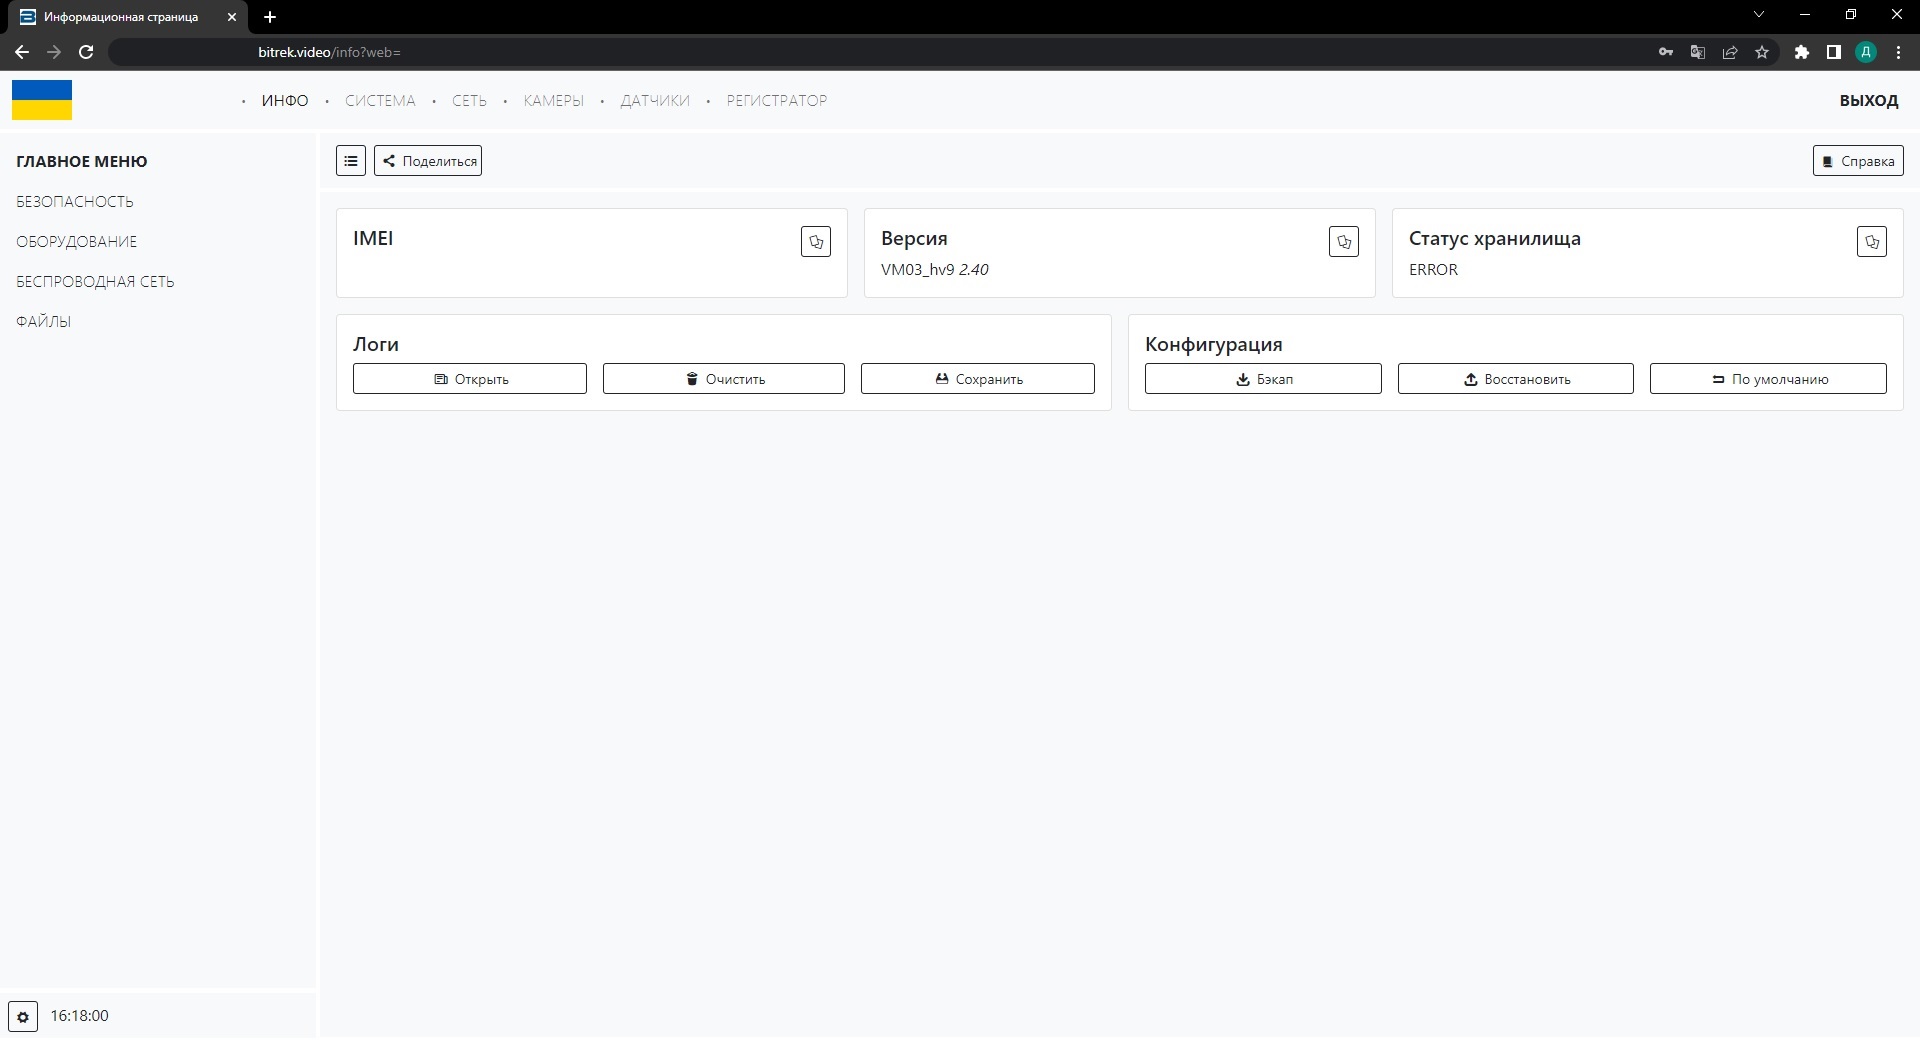Save logs using Сохранить button
1920x1040 pixels.
[977, 379]
